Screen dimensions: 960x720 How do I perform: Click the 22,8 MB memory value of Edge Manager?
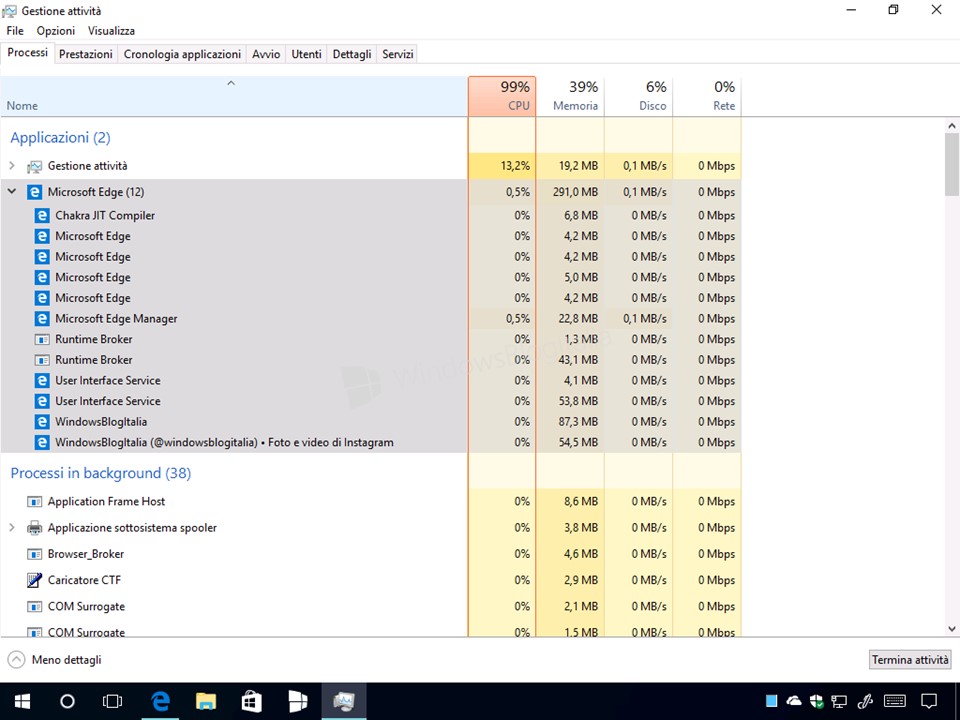(x=579, y=319)
